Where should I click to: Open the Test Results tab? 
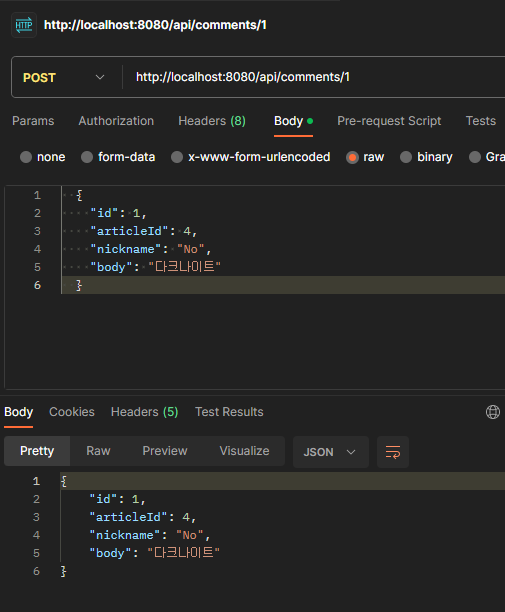pos(229,412)
